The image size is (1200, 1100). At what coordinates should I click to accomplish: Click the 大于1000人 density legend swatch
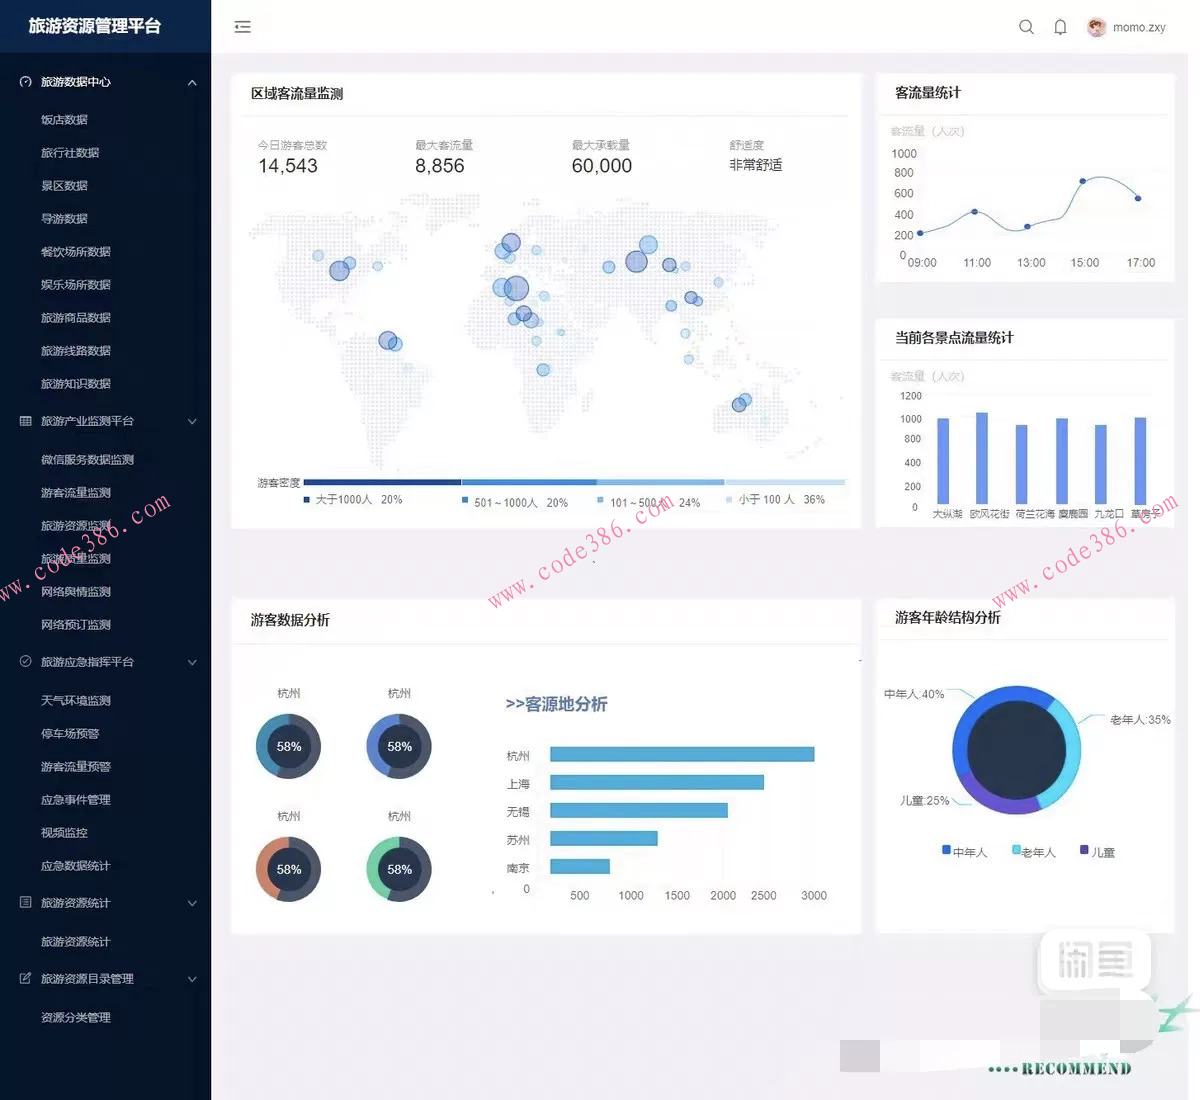point(307,499)
